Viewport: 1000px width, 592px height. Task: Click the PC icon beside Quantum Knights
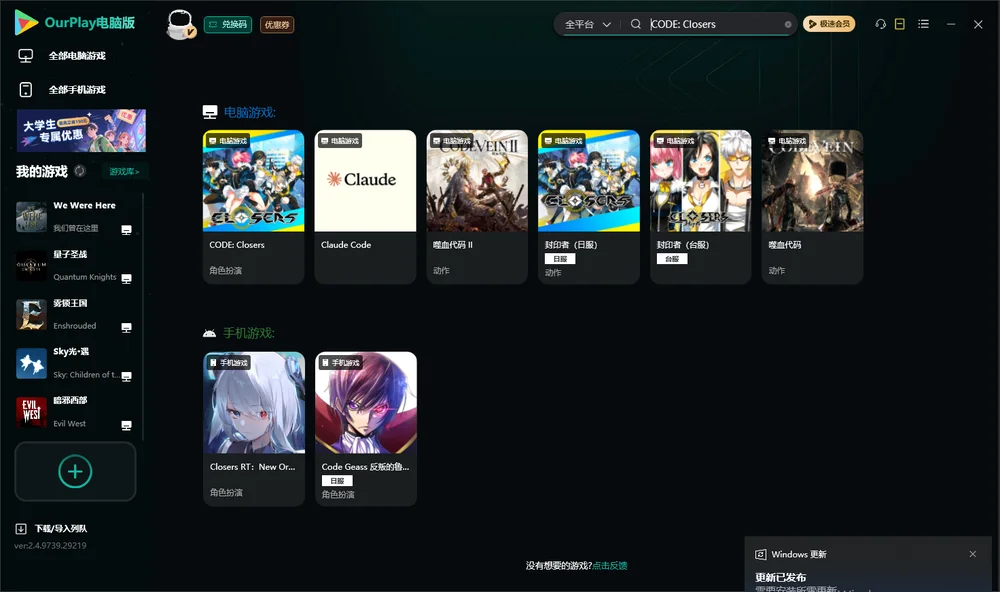click(126, 279)
